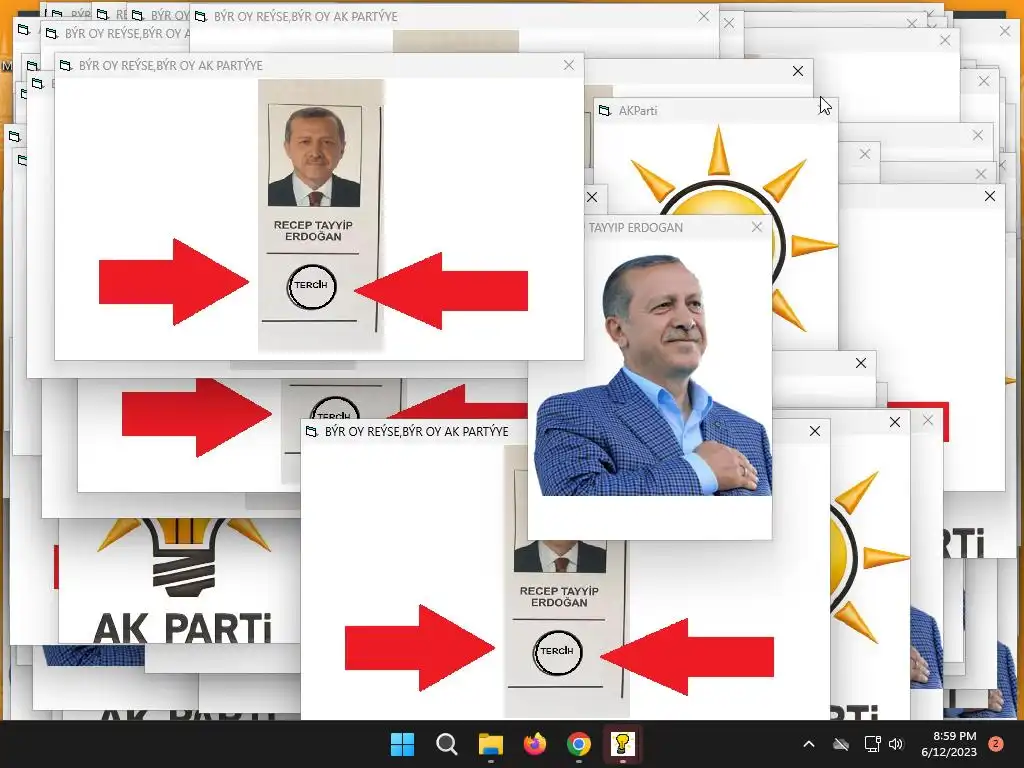Open the volume speaker tray icon
Screen dimensions: 1024x768
896,744
